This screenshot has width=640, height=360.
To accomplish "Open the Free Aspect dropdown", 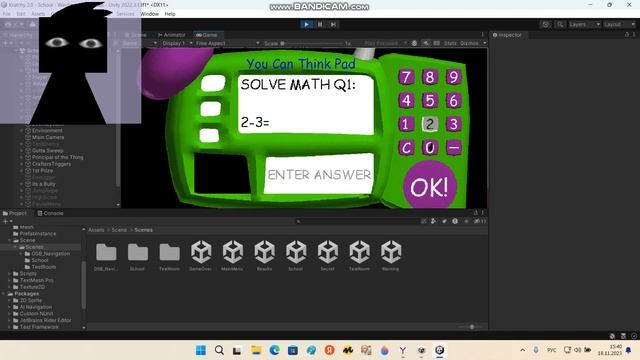I will (227, 43).
